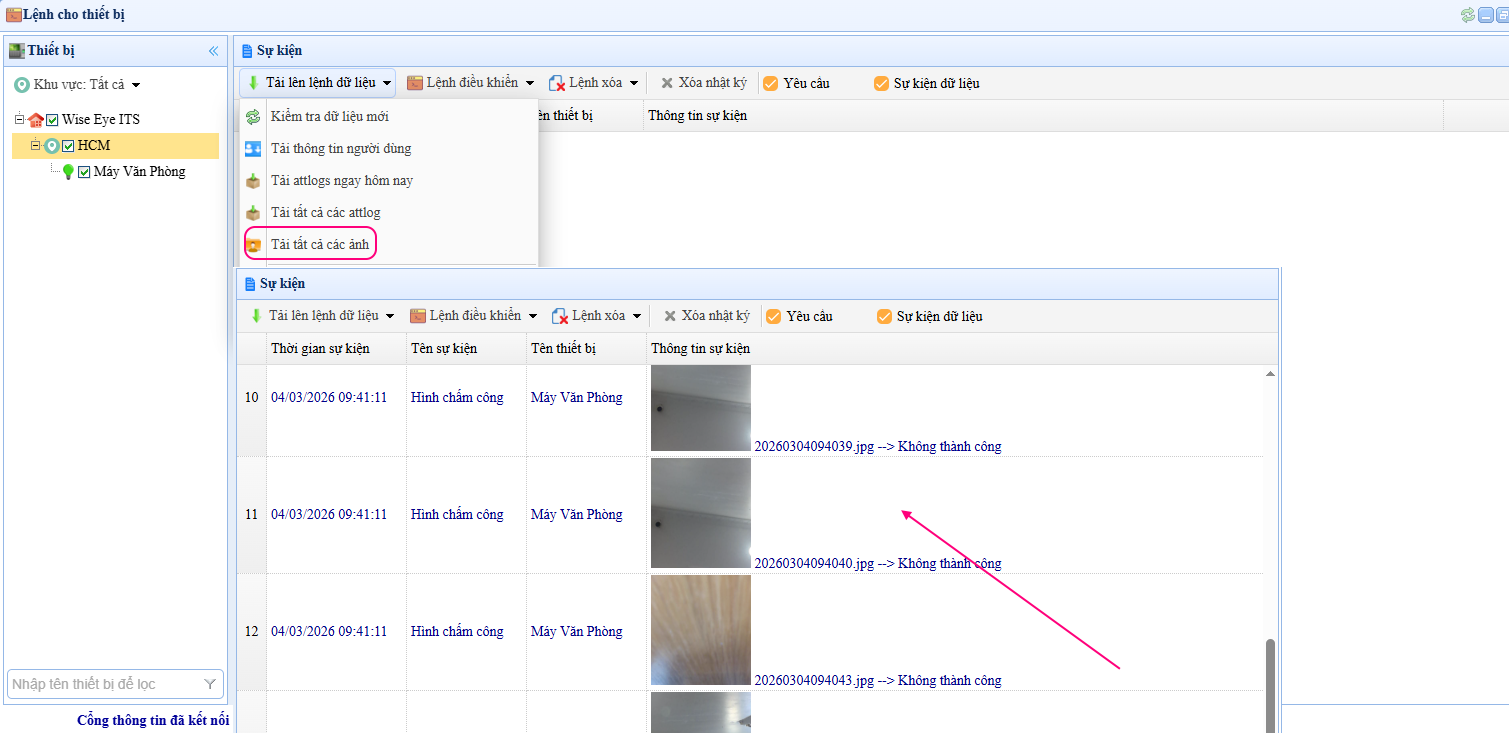
Task: Toggle the Wise Eye ITS checkbox
Action: [53, 120]
